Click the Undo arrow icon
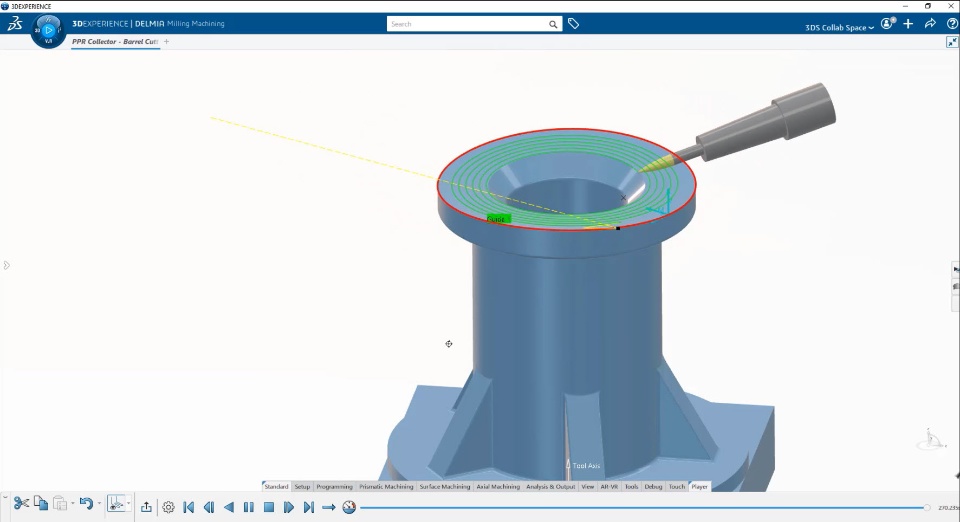Screen dimensions: 960x522 [x=86, y=504]
